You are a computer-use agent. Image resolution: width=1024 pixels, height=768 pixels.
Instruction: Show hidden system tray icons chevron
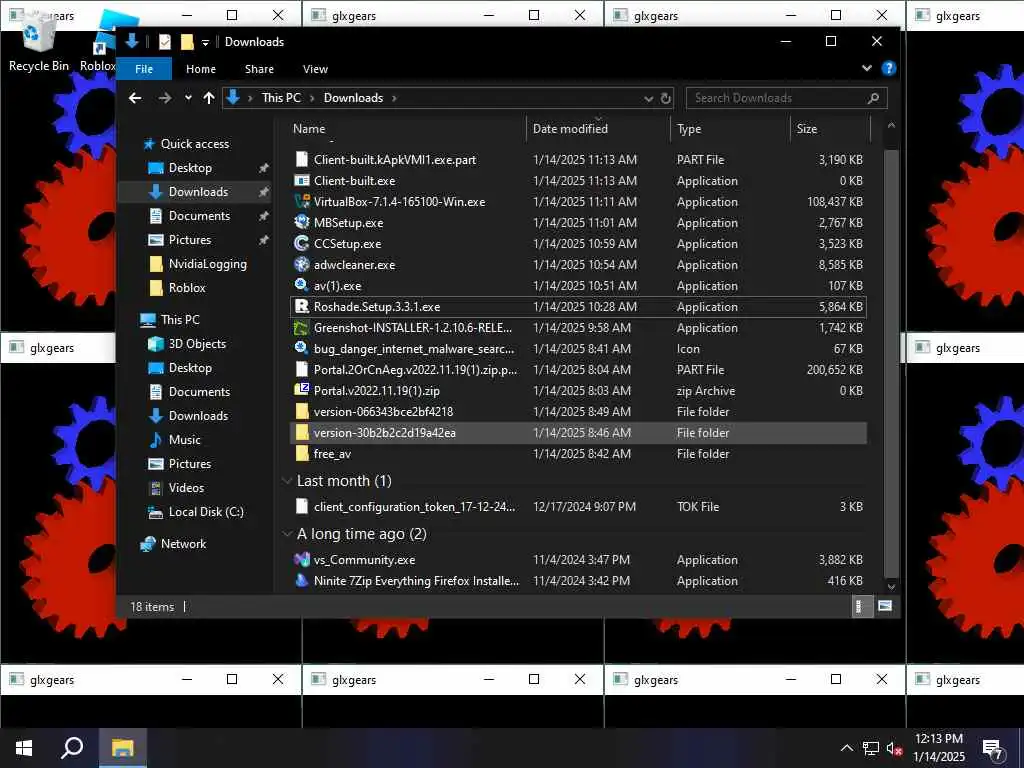tap(846, 748)
